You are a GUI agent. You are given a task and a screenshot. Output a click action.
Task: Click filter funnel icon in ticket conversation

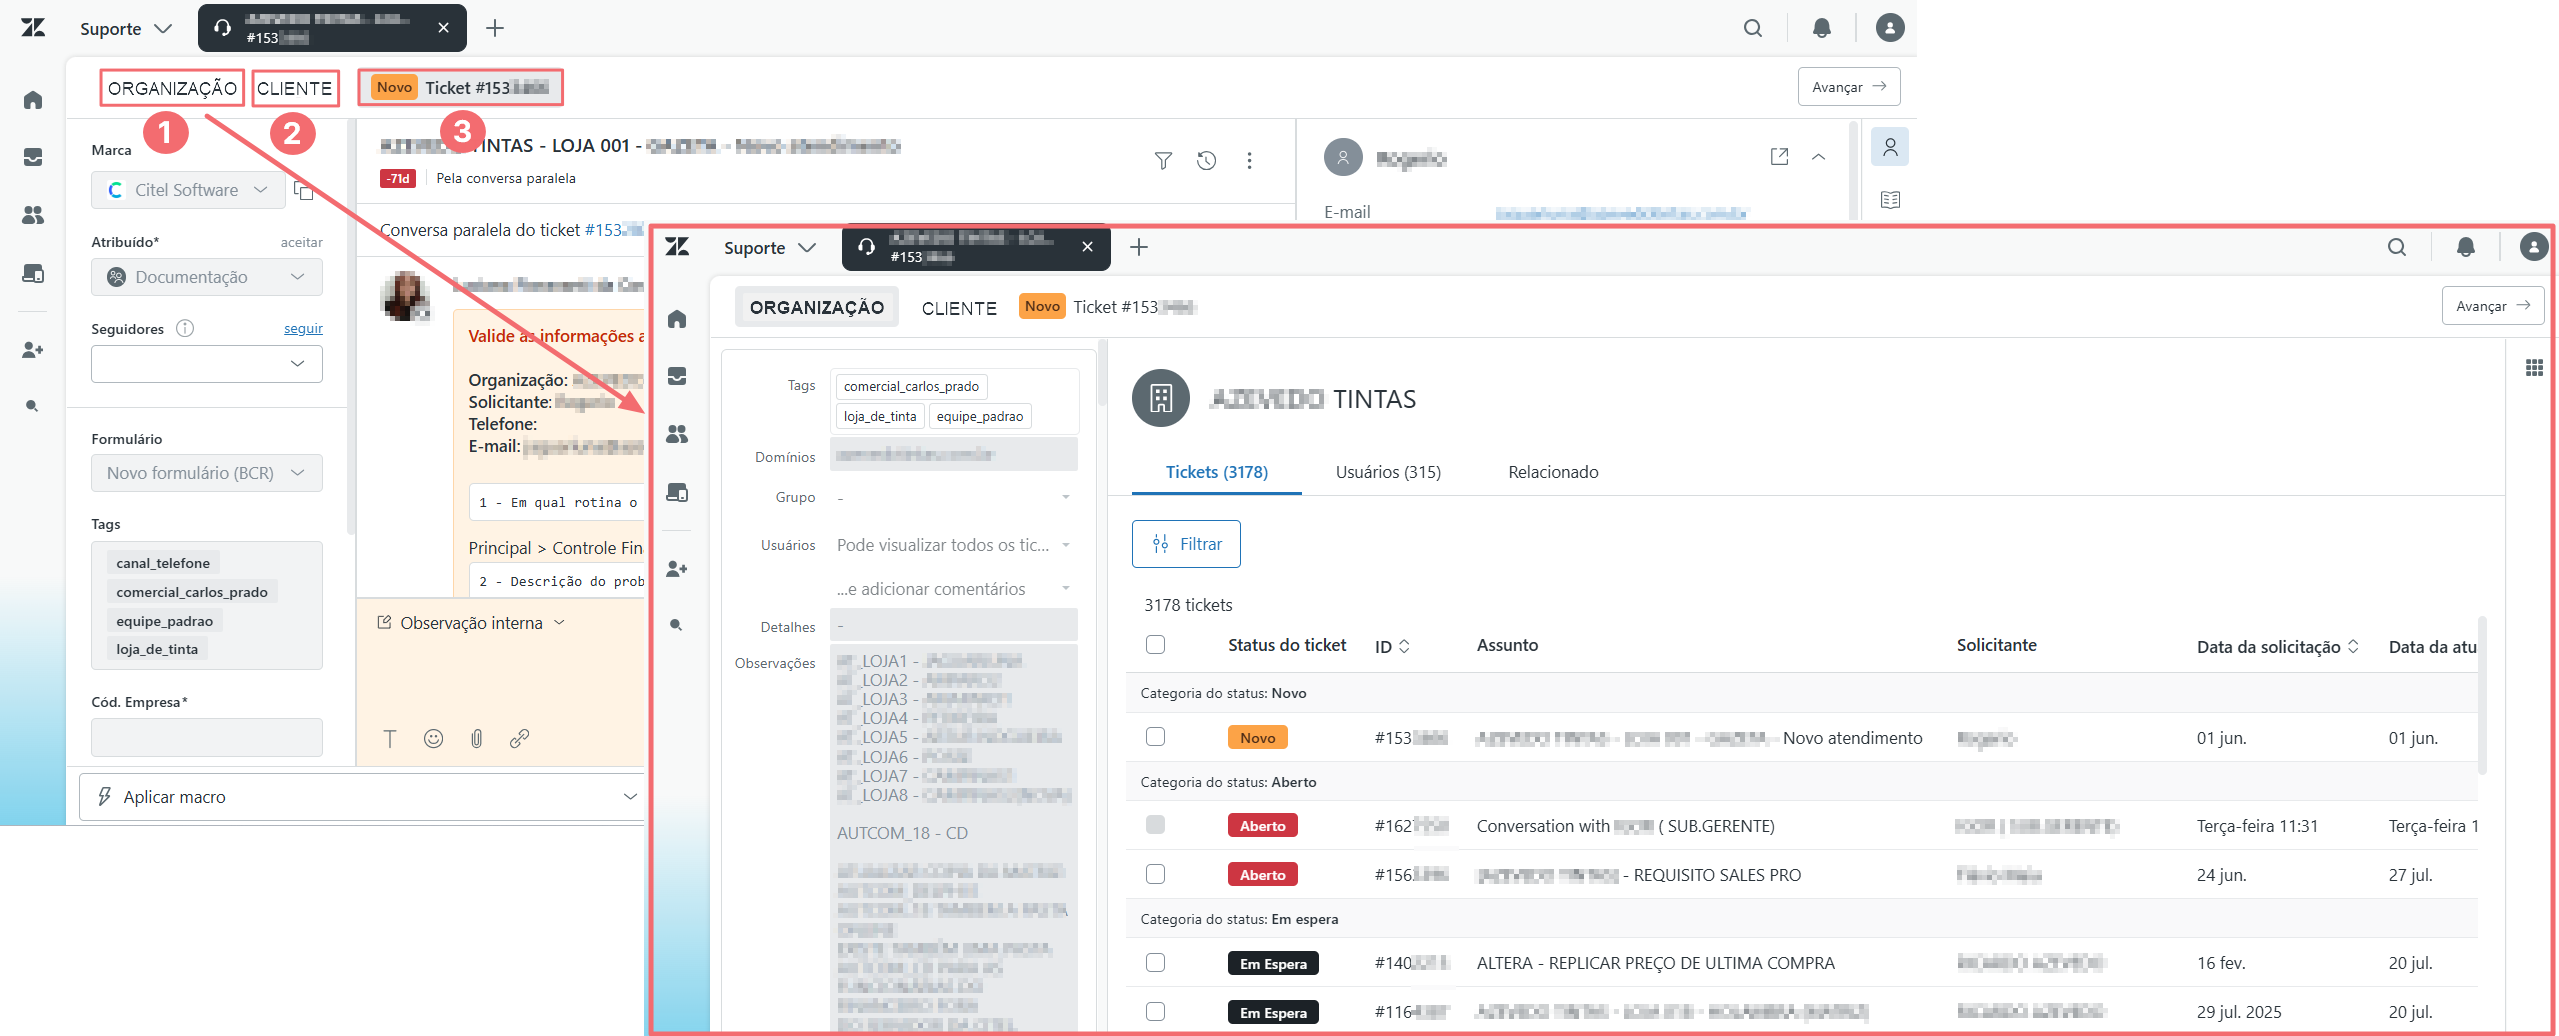point(1163,160)
